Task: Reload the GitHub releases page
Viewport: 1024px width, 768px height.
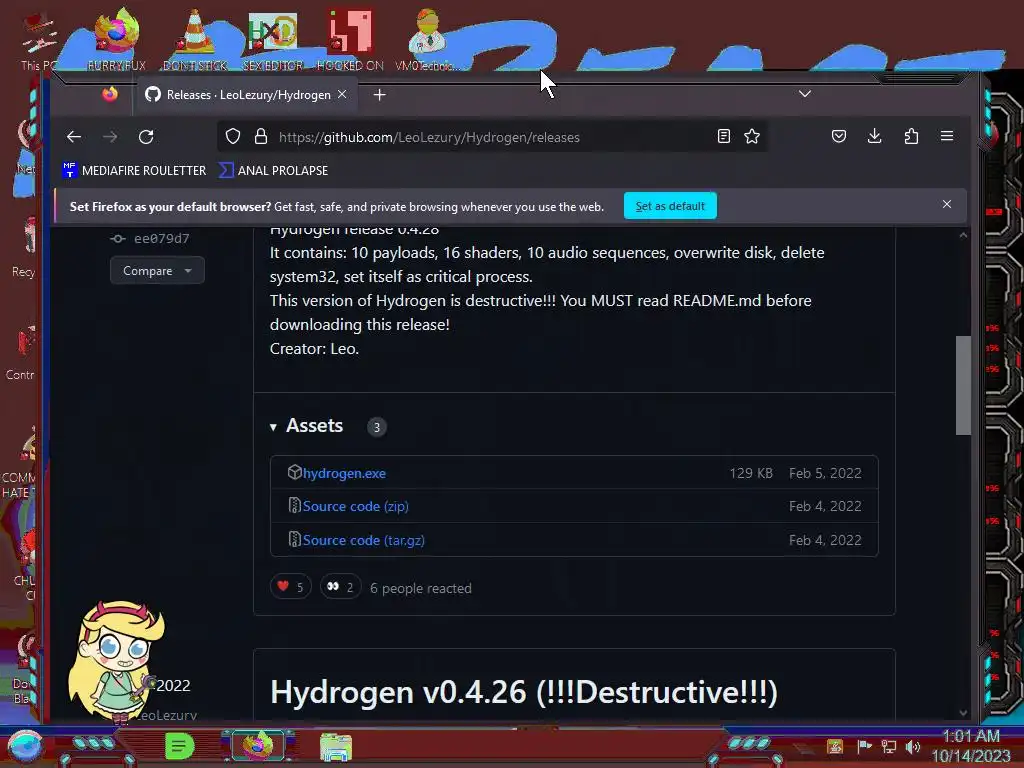Action: (146, 136)
